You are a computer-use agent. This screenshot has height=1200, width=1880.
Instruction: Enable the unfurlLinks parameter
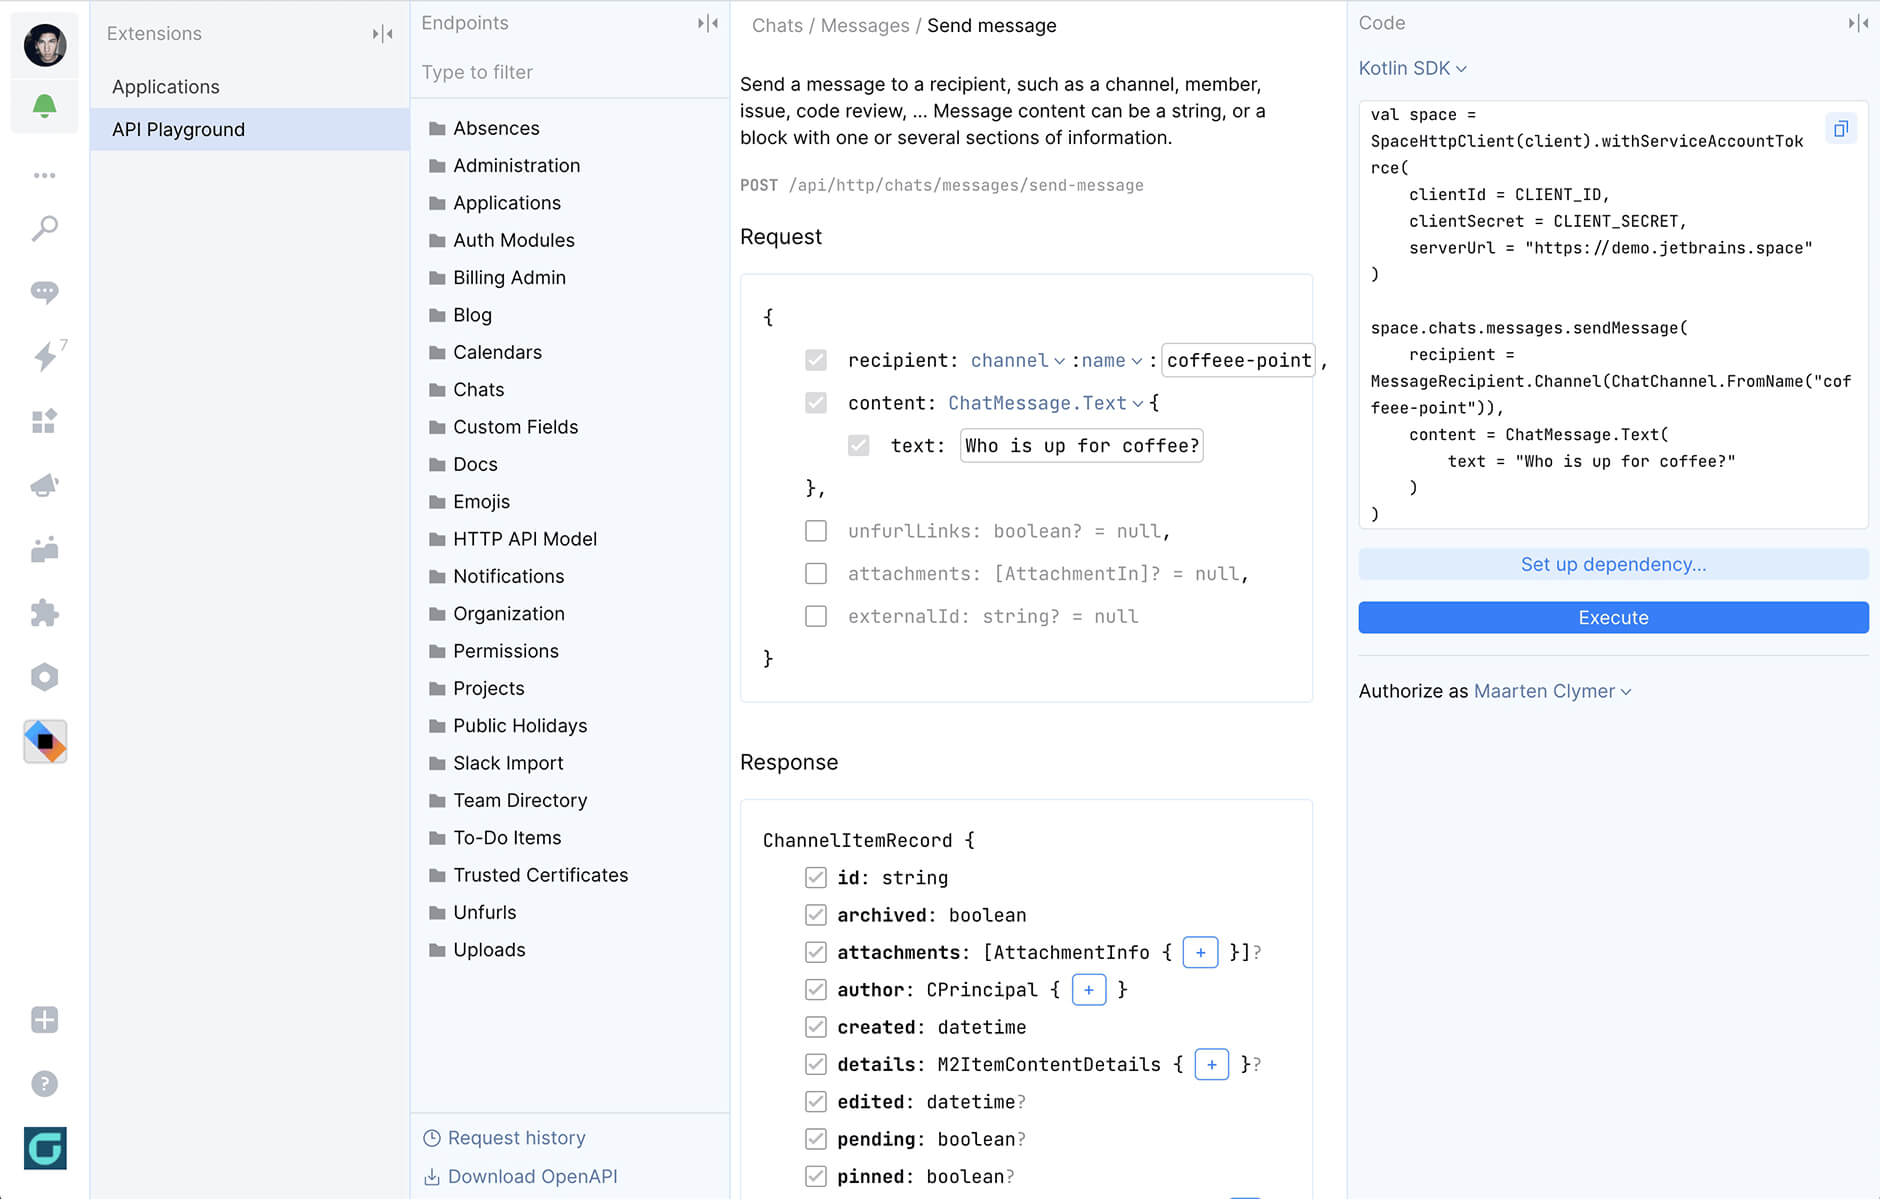[x=817, y=531]
